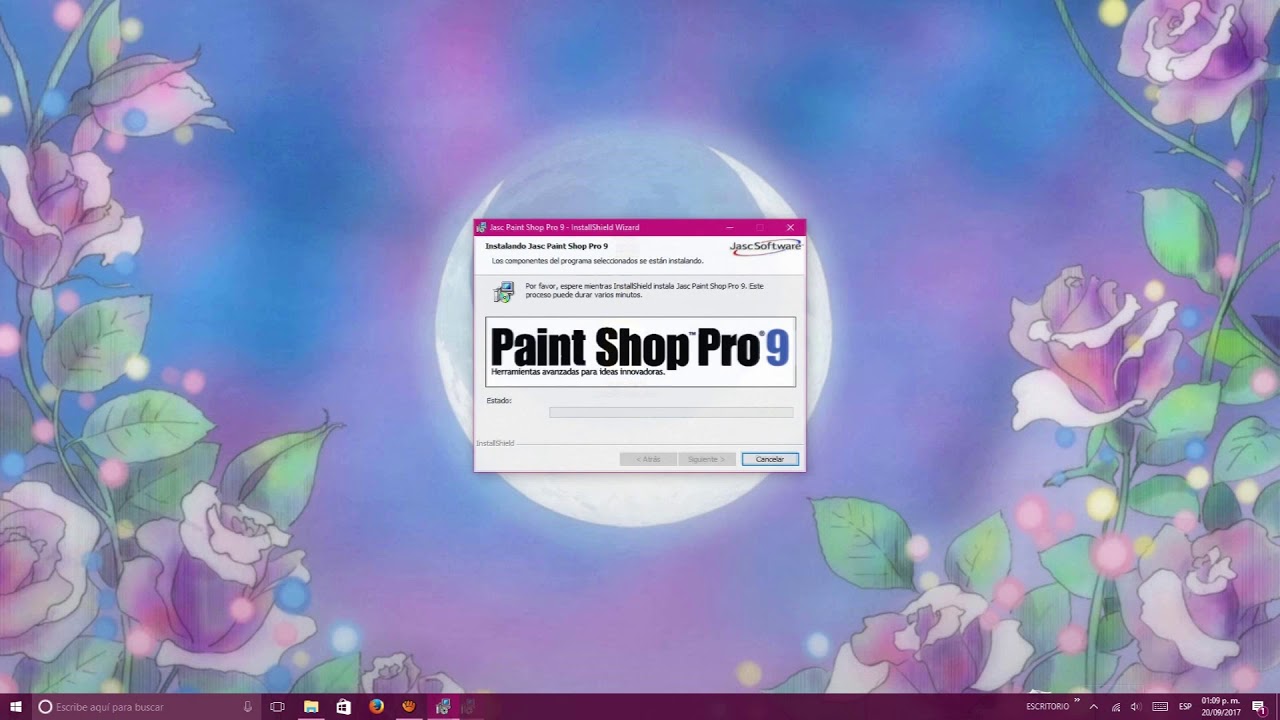Open the volume control icon
Viewport: 1280px width, 720px height.
1136,707
